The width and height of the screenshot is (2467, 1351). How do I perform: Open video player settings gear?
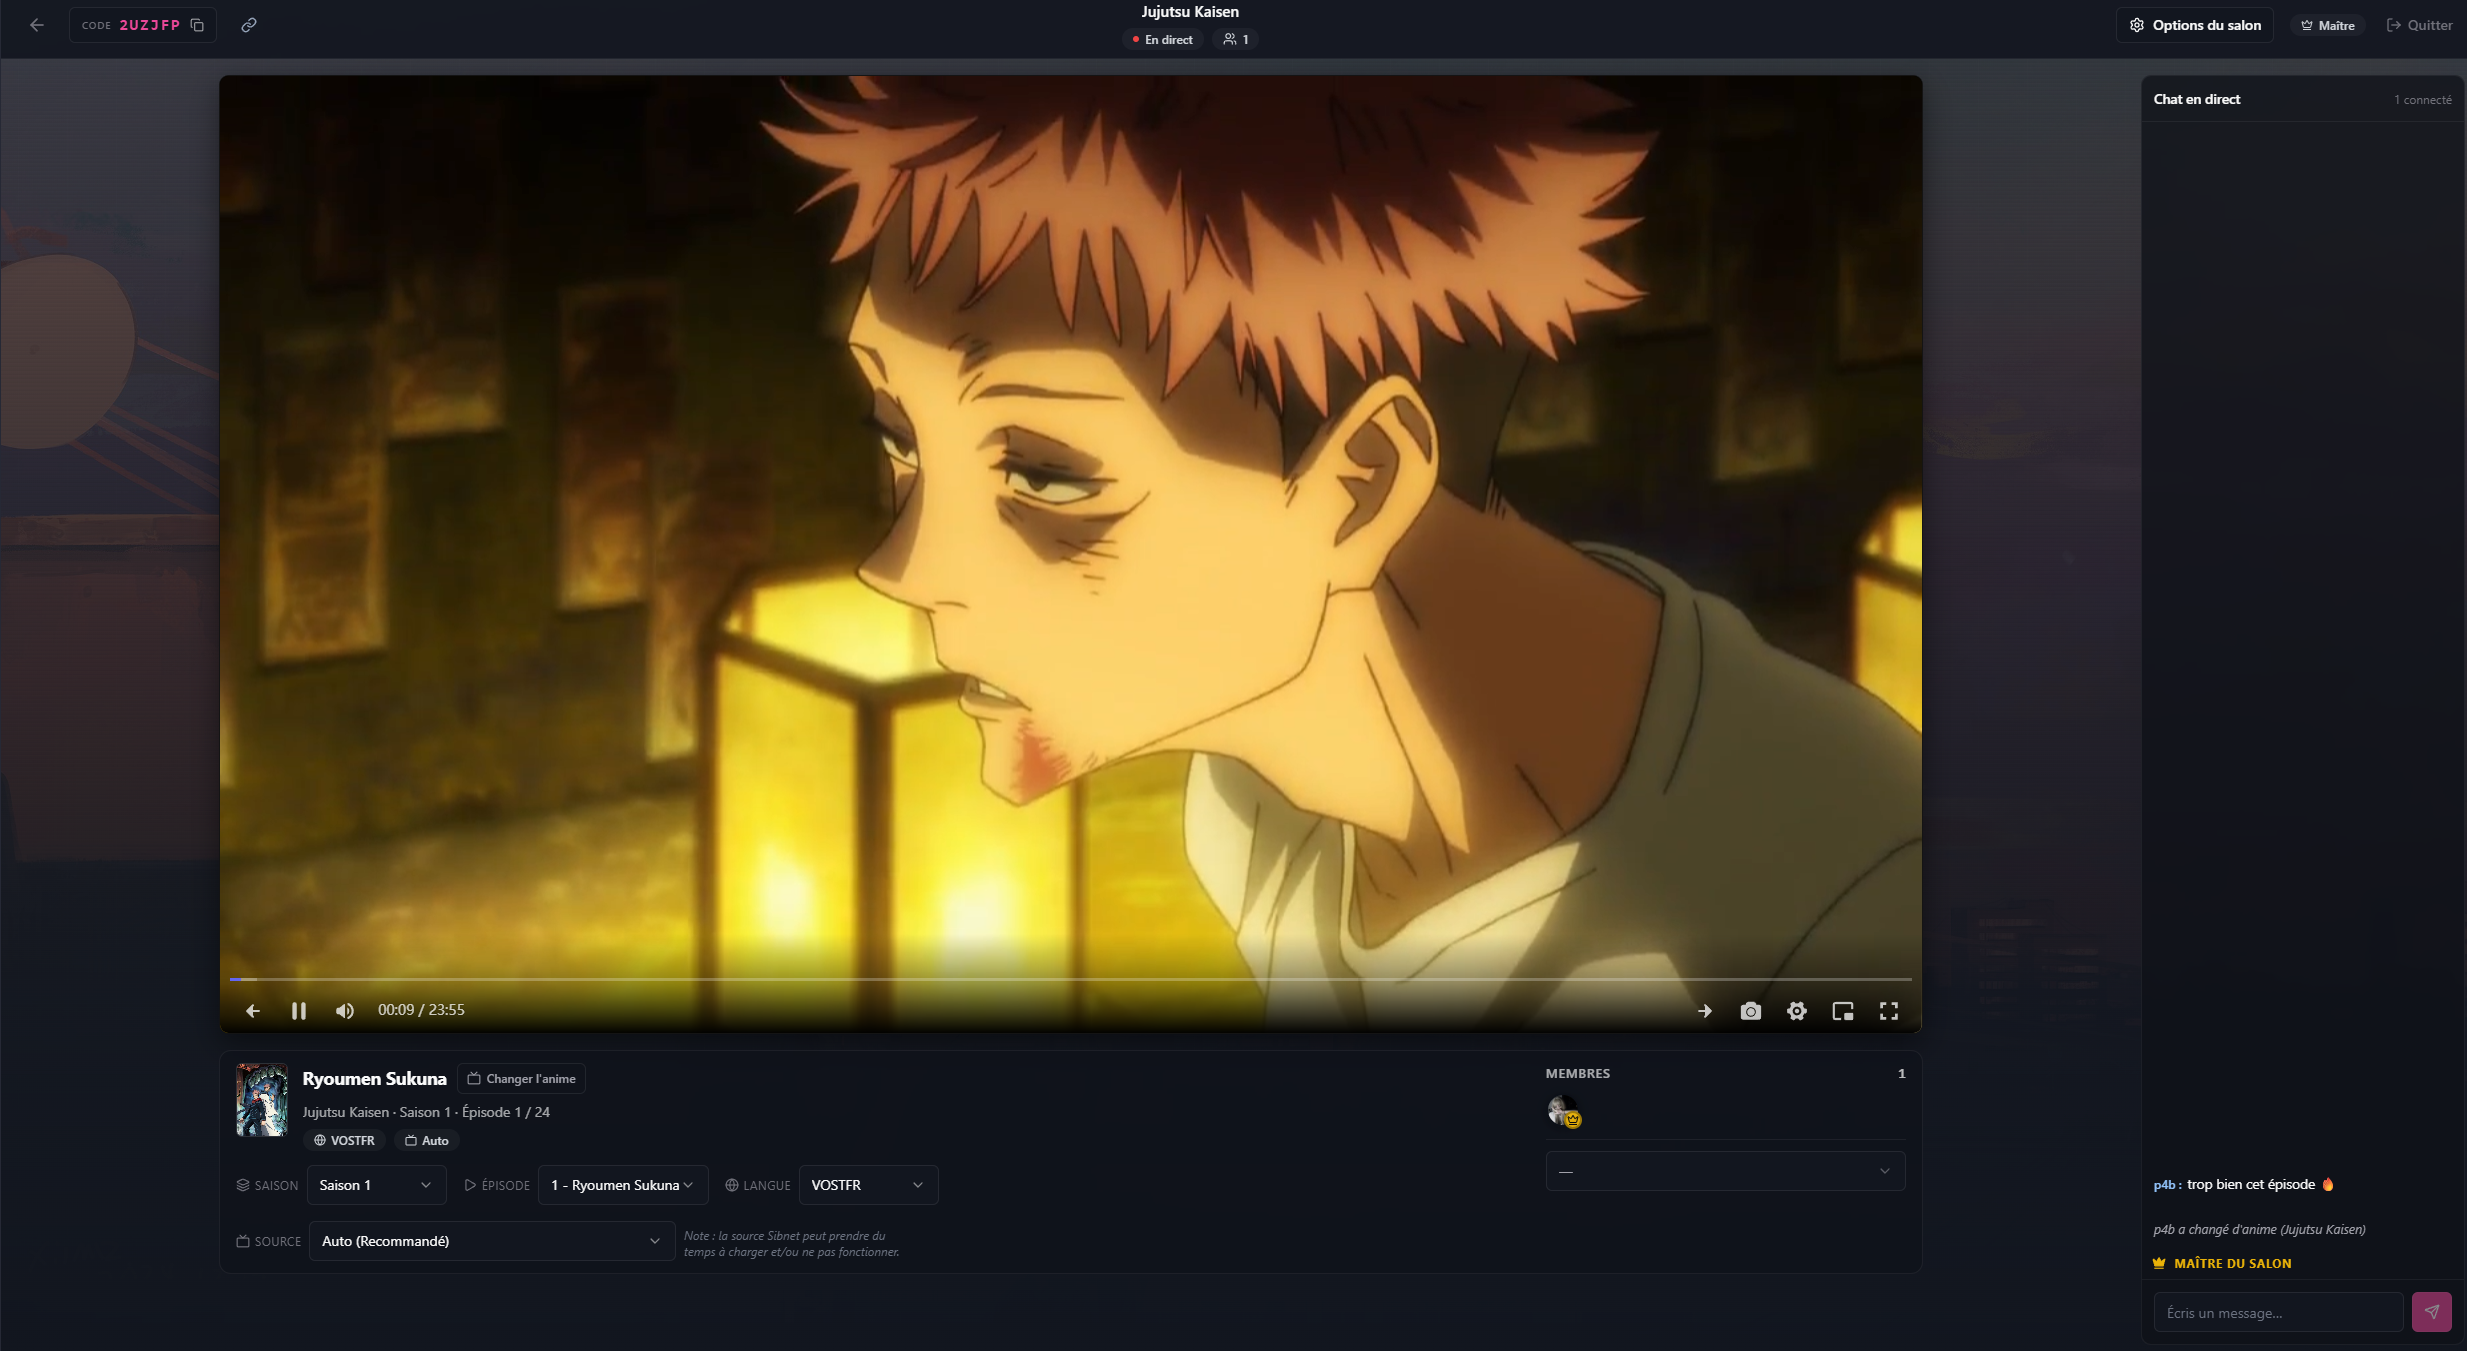1797,1011
